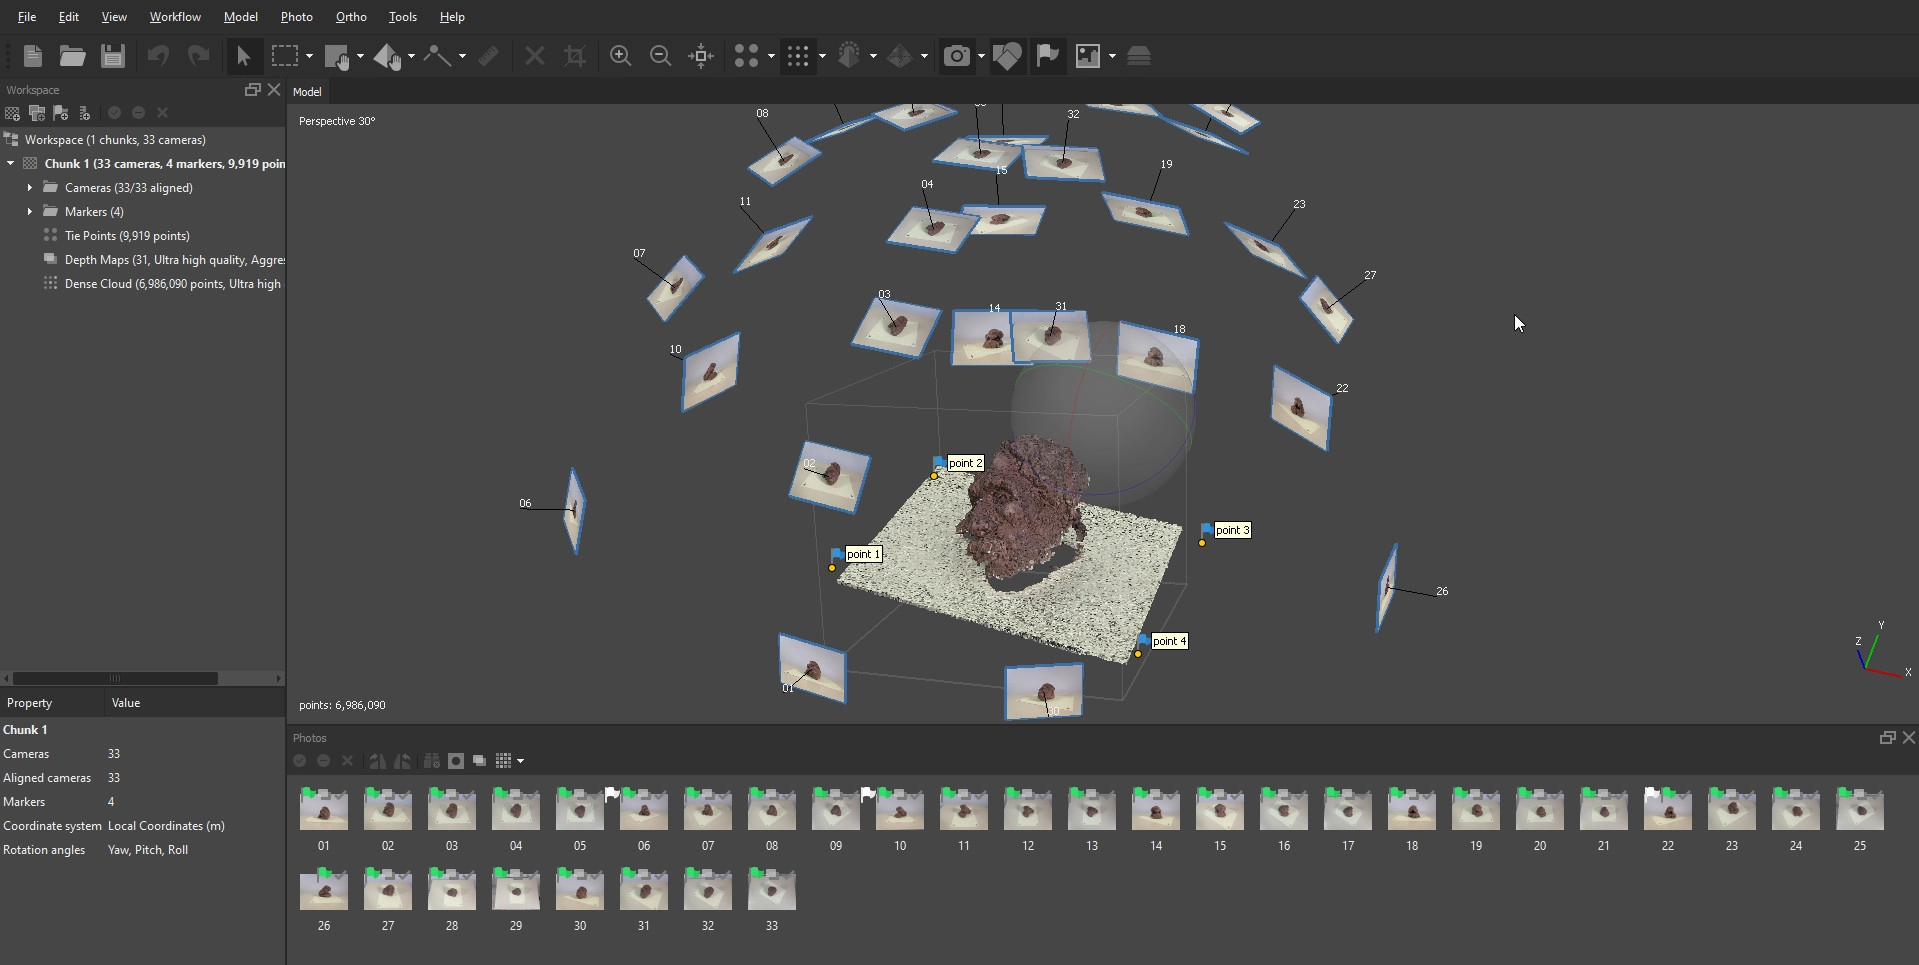This screenshot has width=1919, height=965.
Task: Expand the Markers (4) folder
Action: pos(30,211)
